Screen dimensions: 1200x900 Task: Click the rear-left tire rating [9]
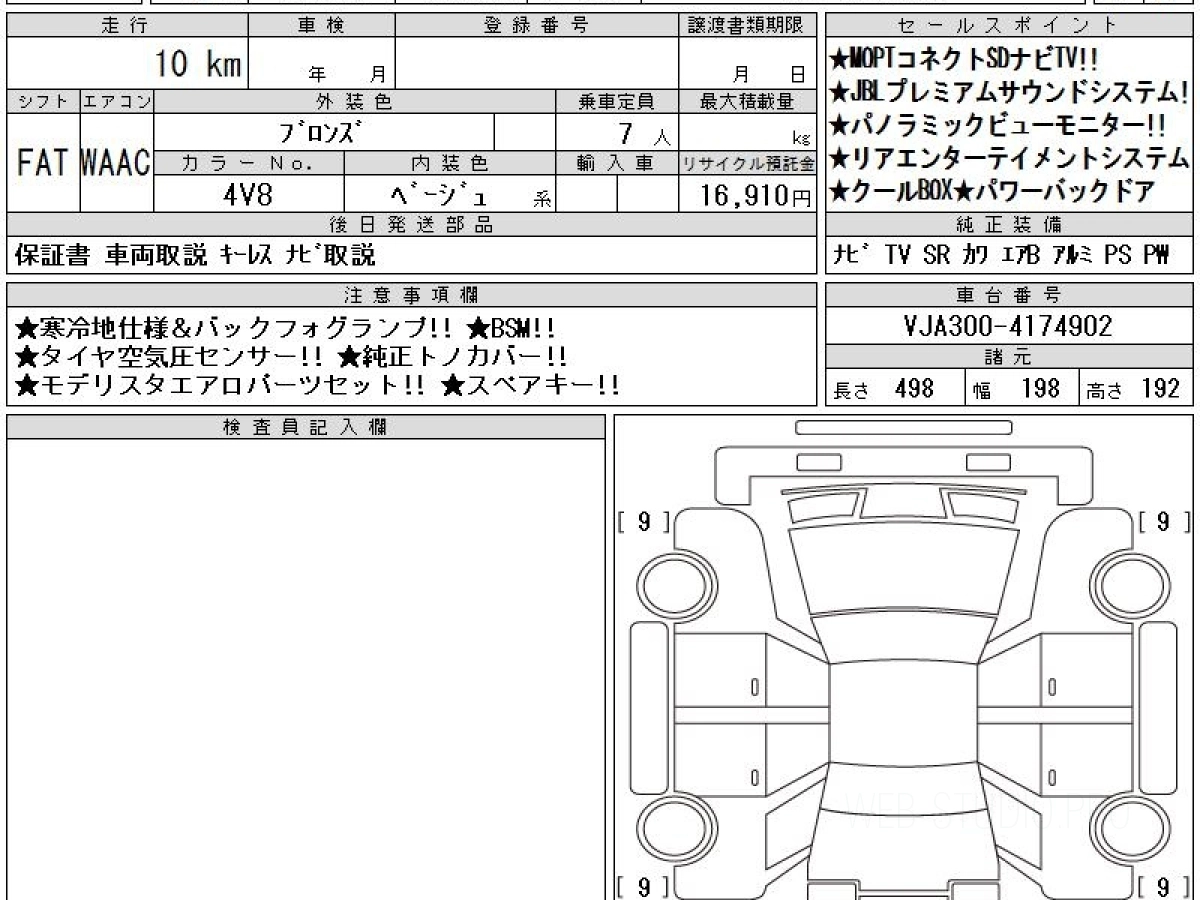(643, 885)
